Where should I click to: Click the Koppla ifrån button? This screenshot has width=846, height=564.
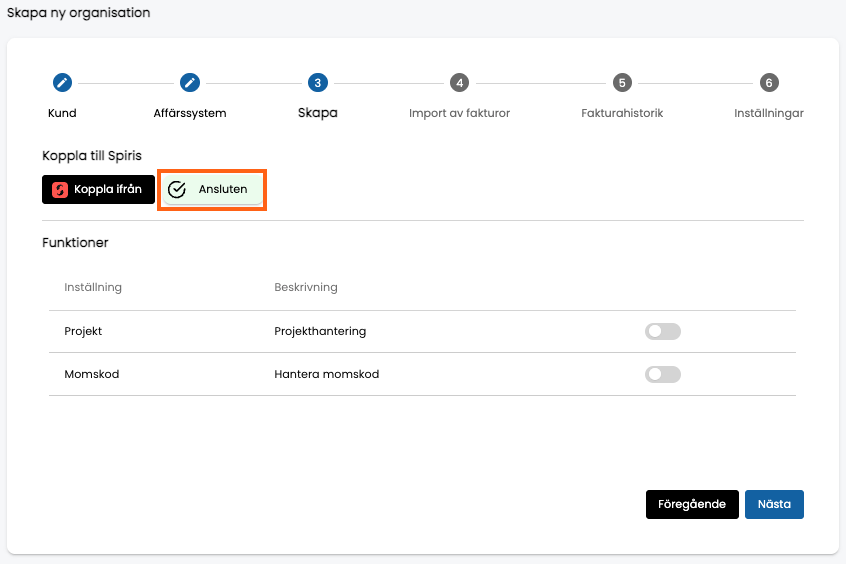(98, 189)
